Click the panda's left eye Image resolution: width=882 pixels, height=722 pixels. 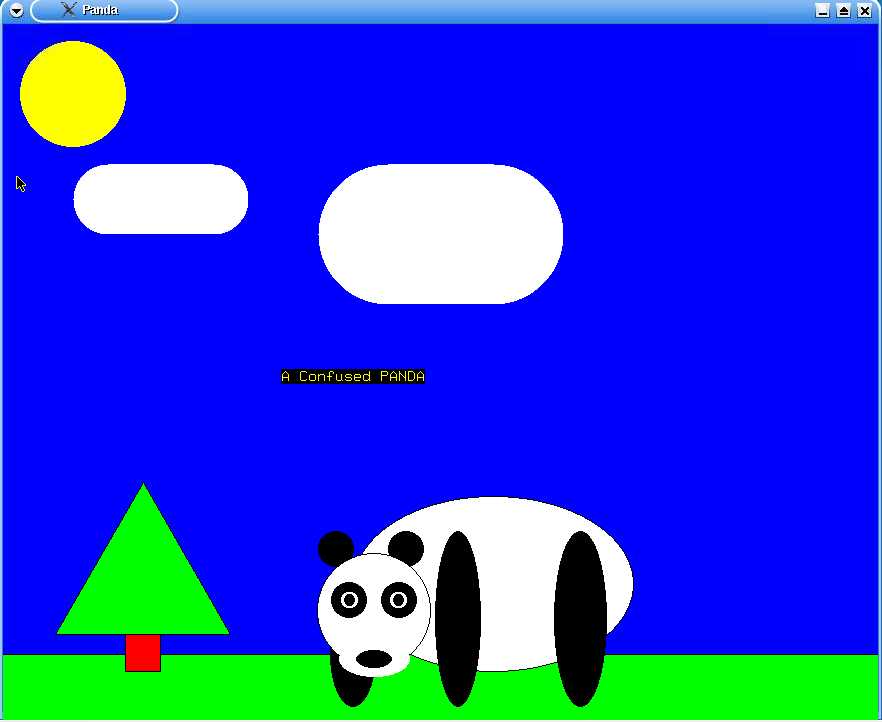click(x=349, y=600)
